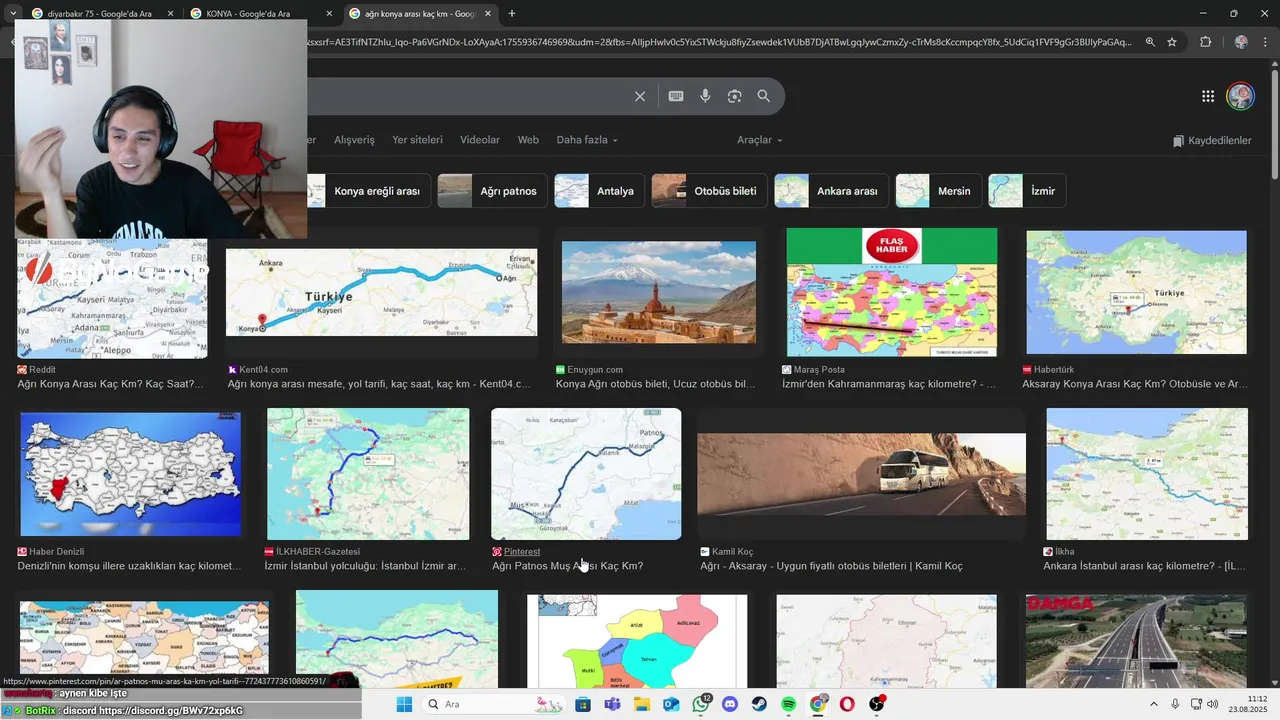Select the "Alışveriş" search filter

(x=354, y=140)
